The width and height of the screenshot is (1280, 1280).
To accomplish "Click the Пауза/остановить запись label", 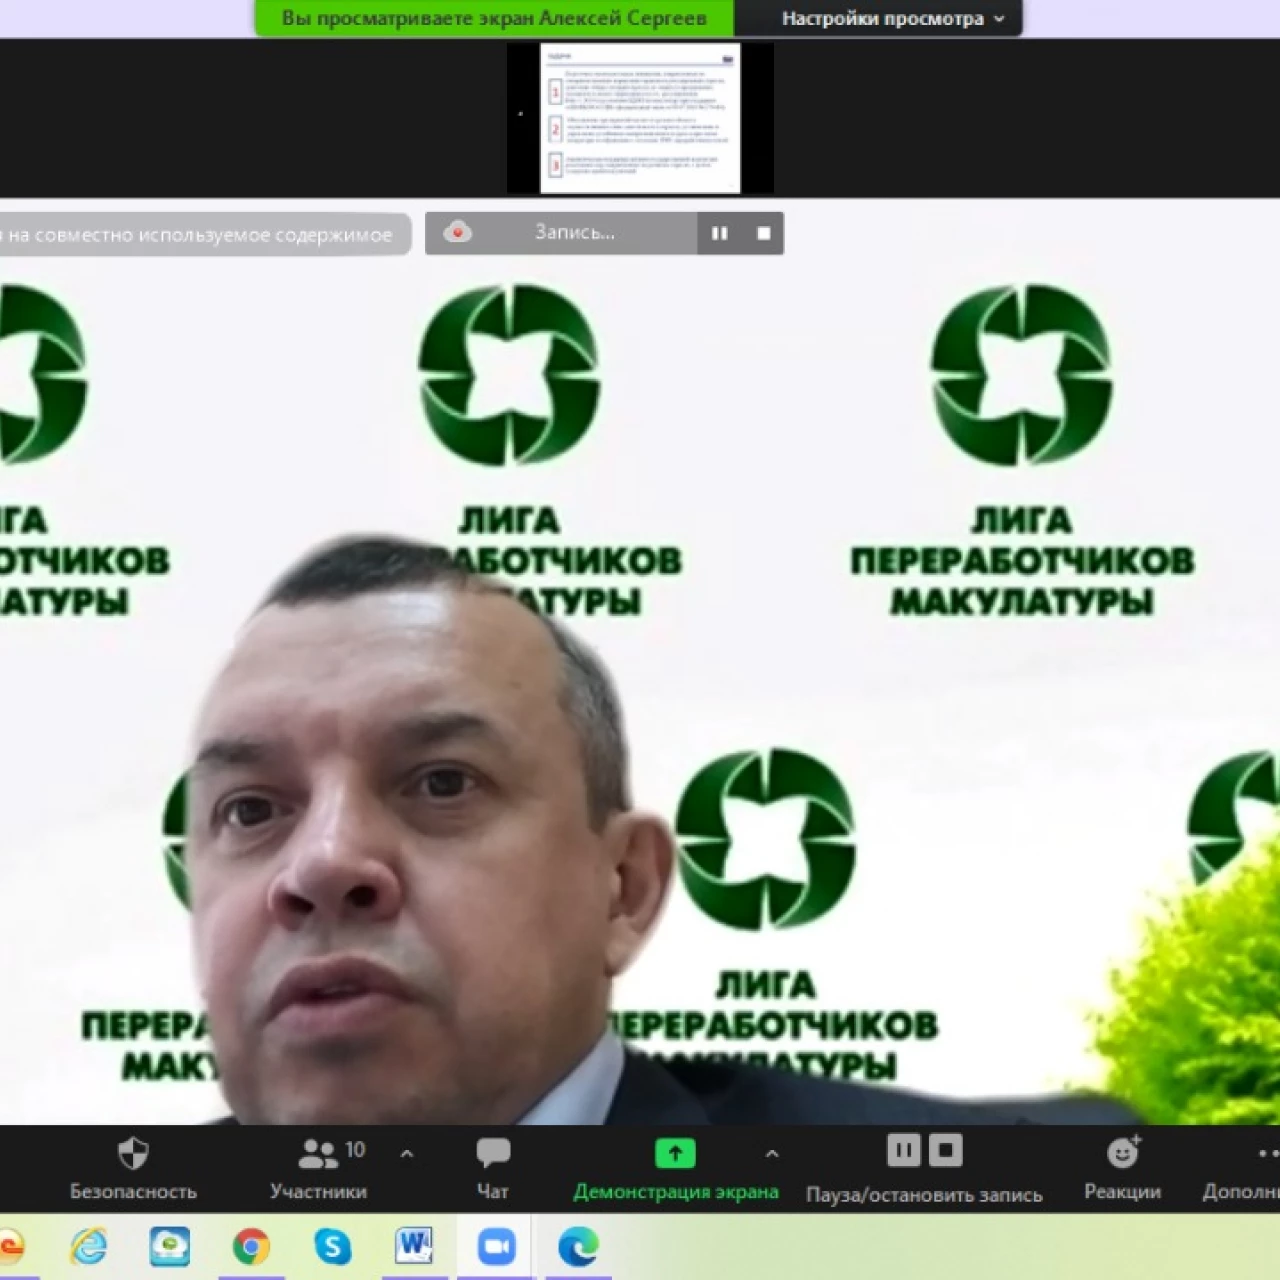I will [924, 1194].
